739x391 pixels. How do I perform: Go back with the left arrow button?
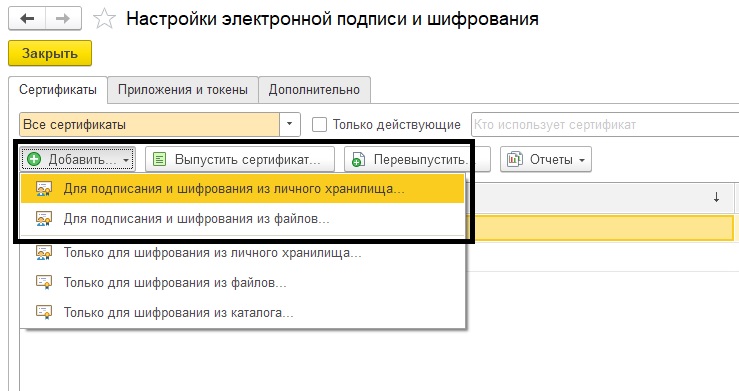[x=27, y=18]
